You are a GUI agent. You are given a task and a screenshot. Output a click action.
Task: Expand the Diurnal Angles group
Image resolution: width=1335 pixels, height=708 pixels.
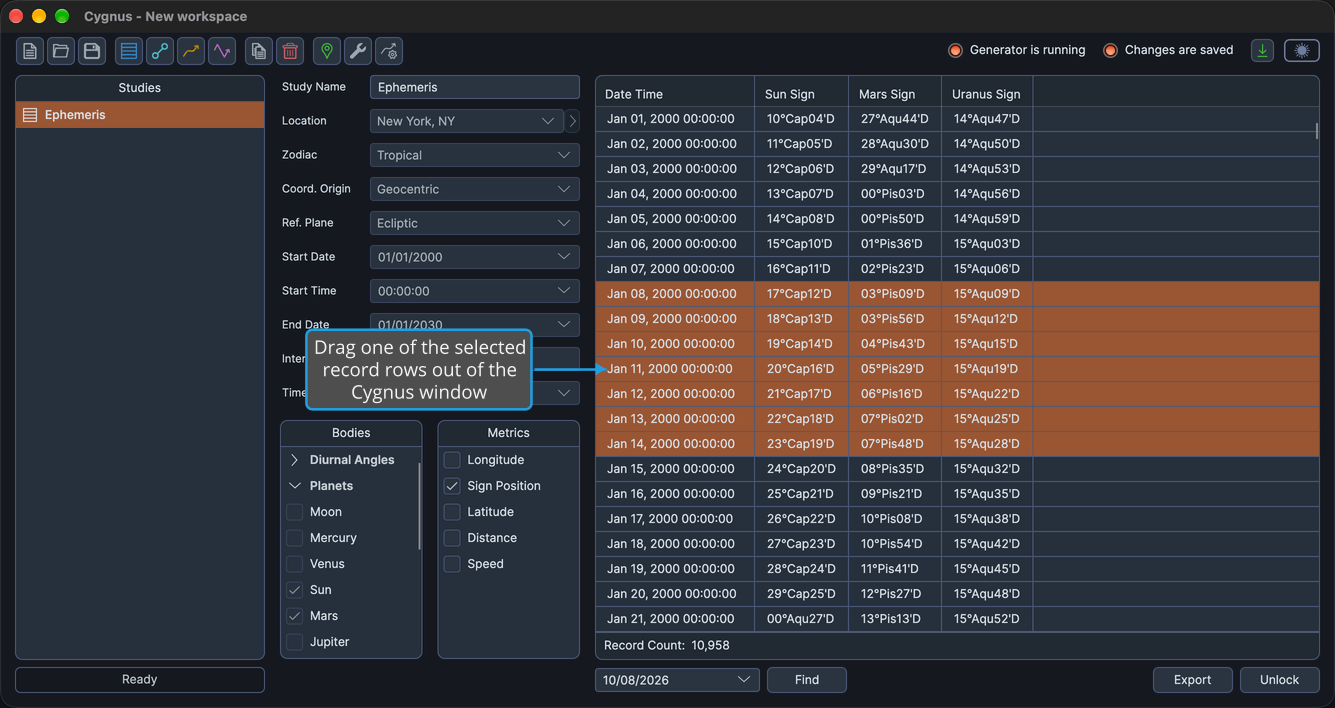point(295,460)
